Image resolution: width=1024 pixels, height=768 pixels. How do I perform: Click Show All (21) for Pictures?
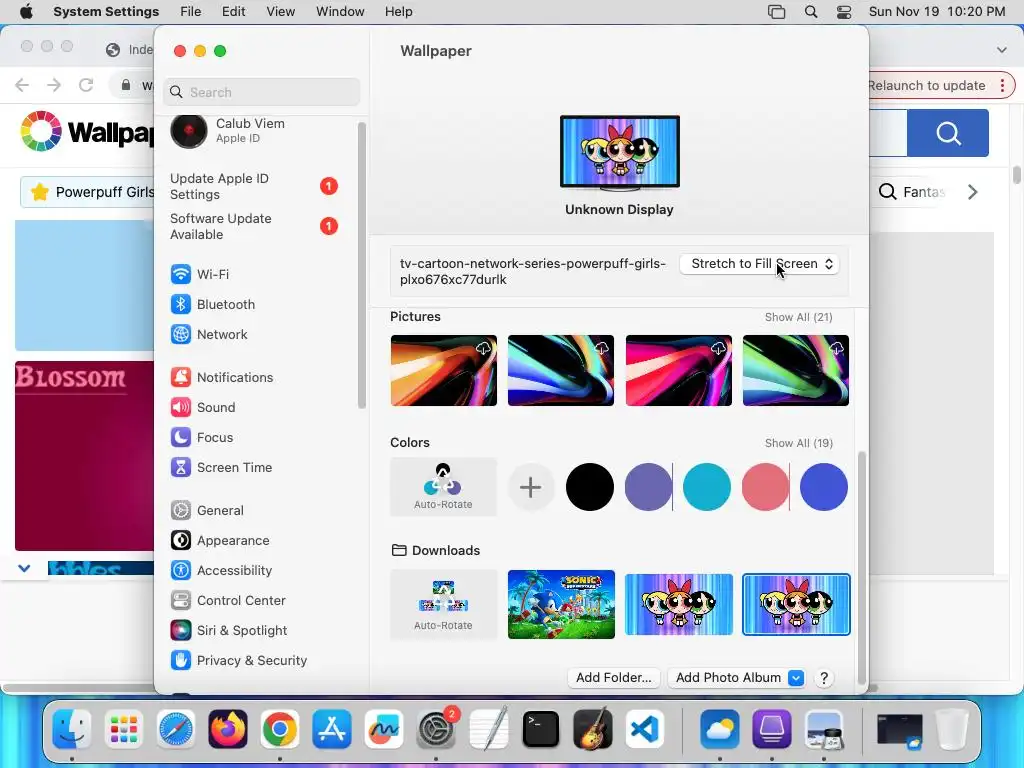799,317
